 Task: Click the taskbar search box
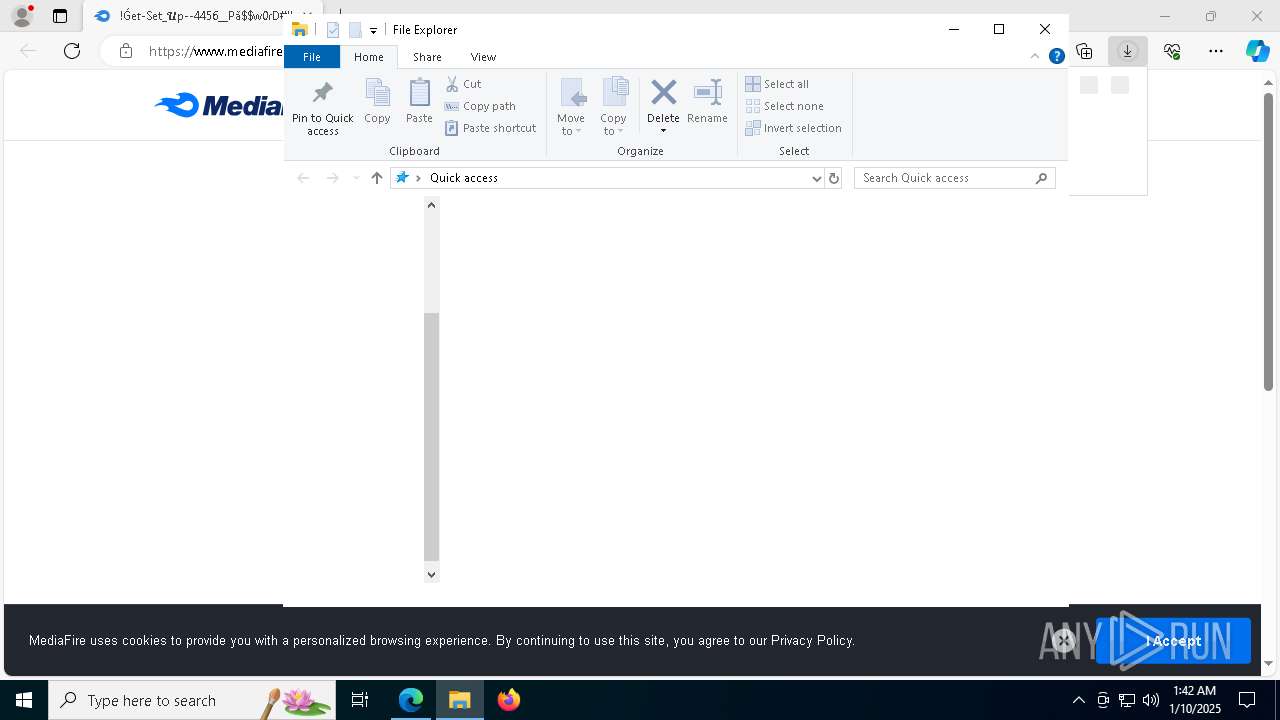[192, 700]
